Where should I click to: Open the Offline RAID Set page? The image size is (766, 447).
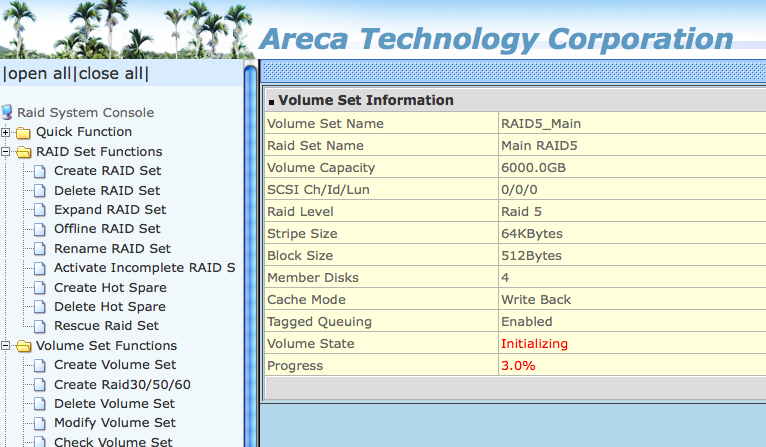[x=107, y=229]
